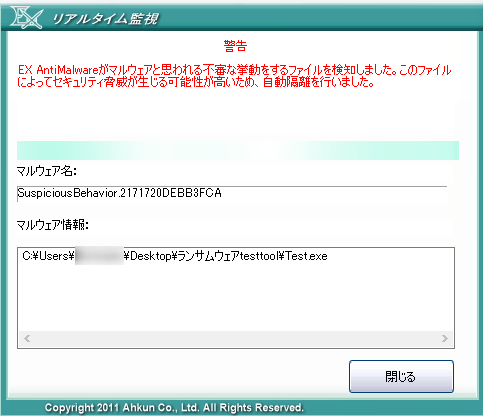Click the left arrow of horizontal scrollbar
This screenshot has width=483, height=416.
27,339
